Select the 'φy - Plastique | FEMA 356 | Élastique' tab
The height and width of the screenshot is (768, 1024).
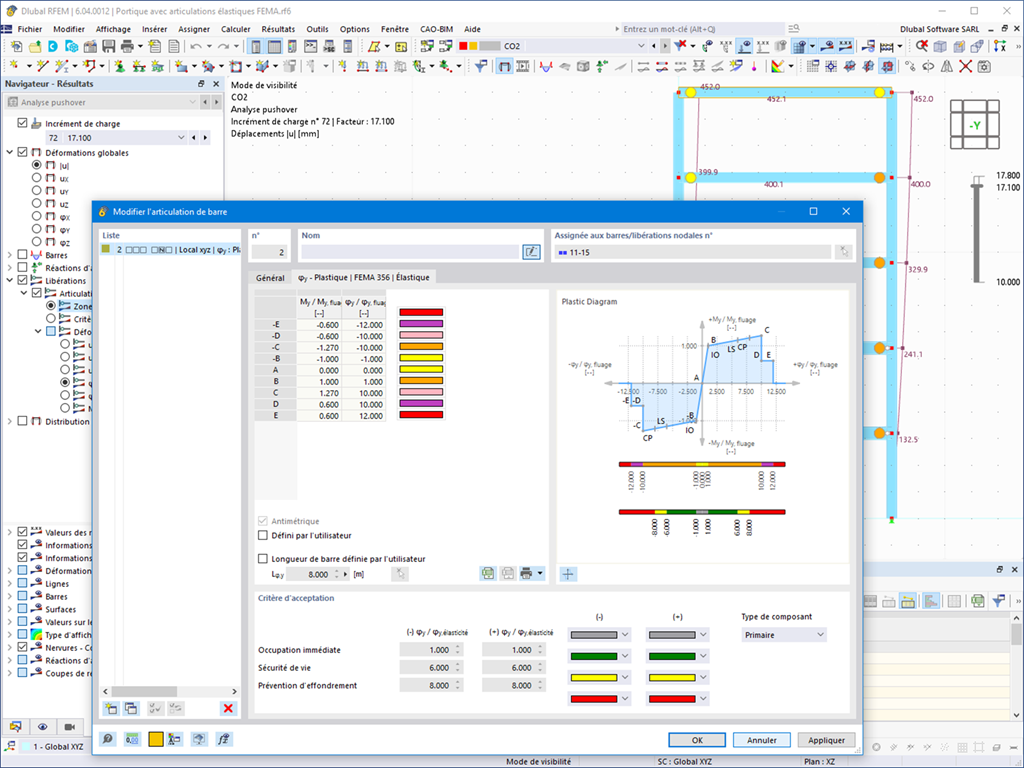tap(364, 278)
